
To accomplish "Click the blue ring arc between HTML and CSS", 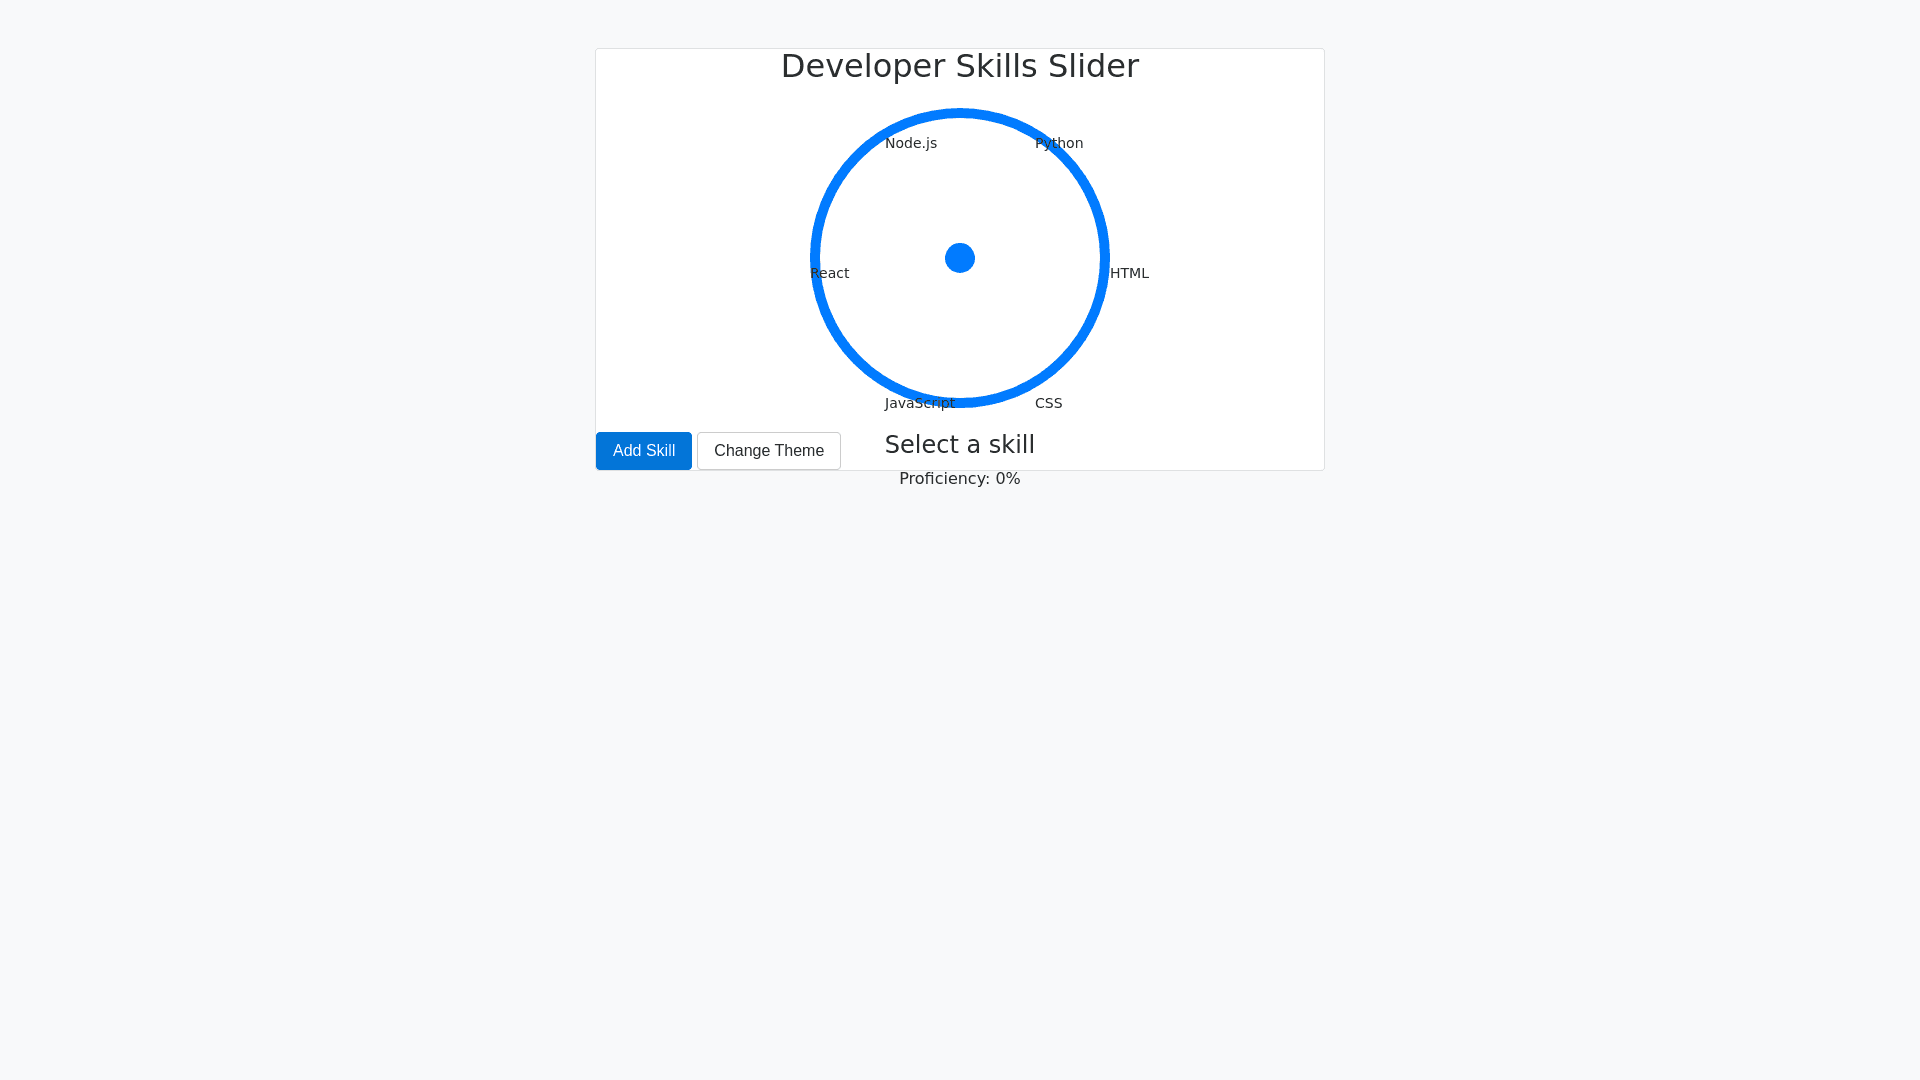I will tap(1086, 330).
